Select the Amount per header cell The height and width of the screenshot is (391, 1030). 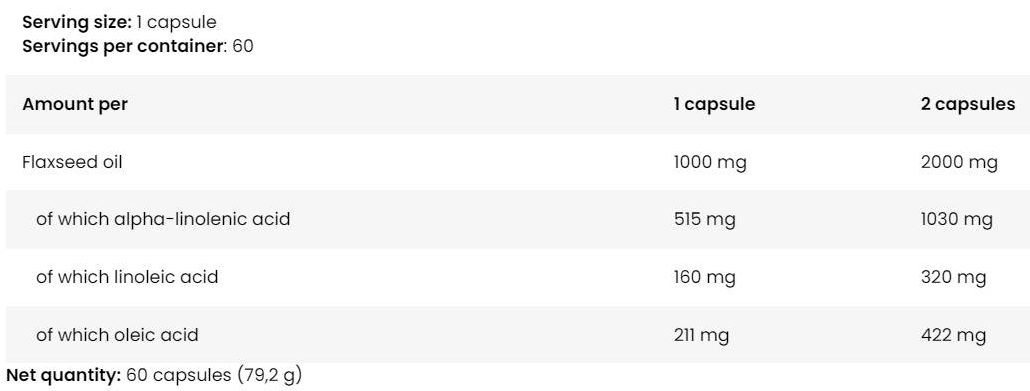(75, 104)
